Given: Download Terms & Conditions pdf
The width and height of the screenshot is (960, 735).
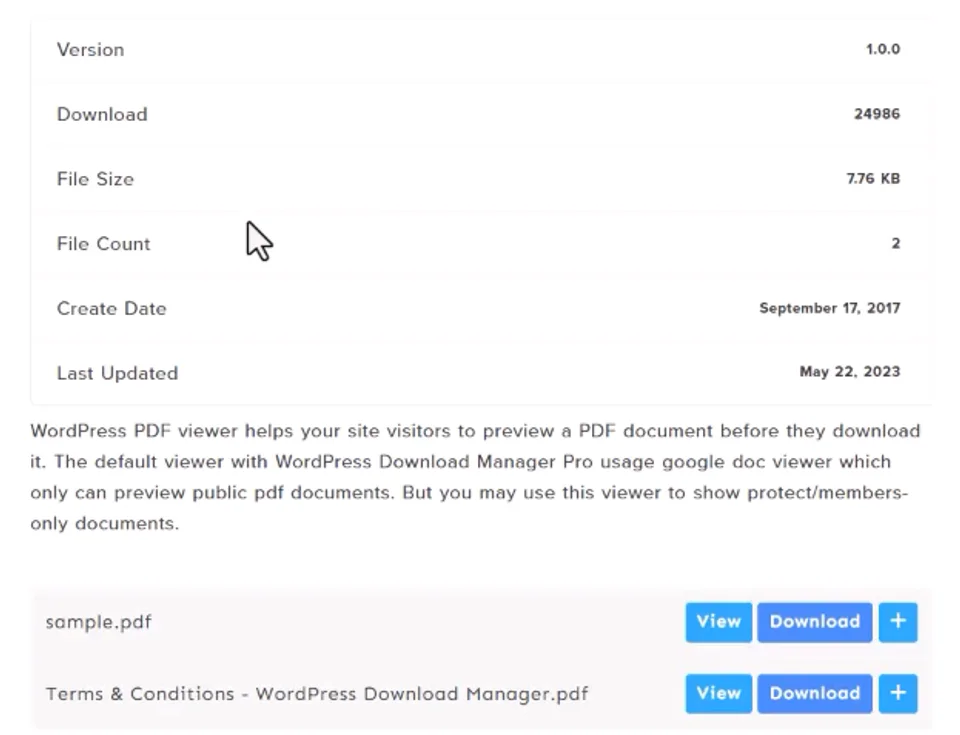Looking at the screenshot, I should point(814,693).
